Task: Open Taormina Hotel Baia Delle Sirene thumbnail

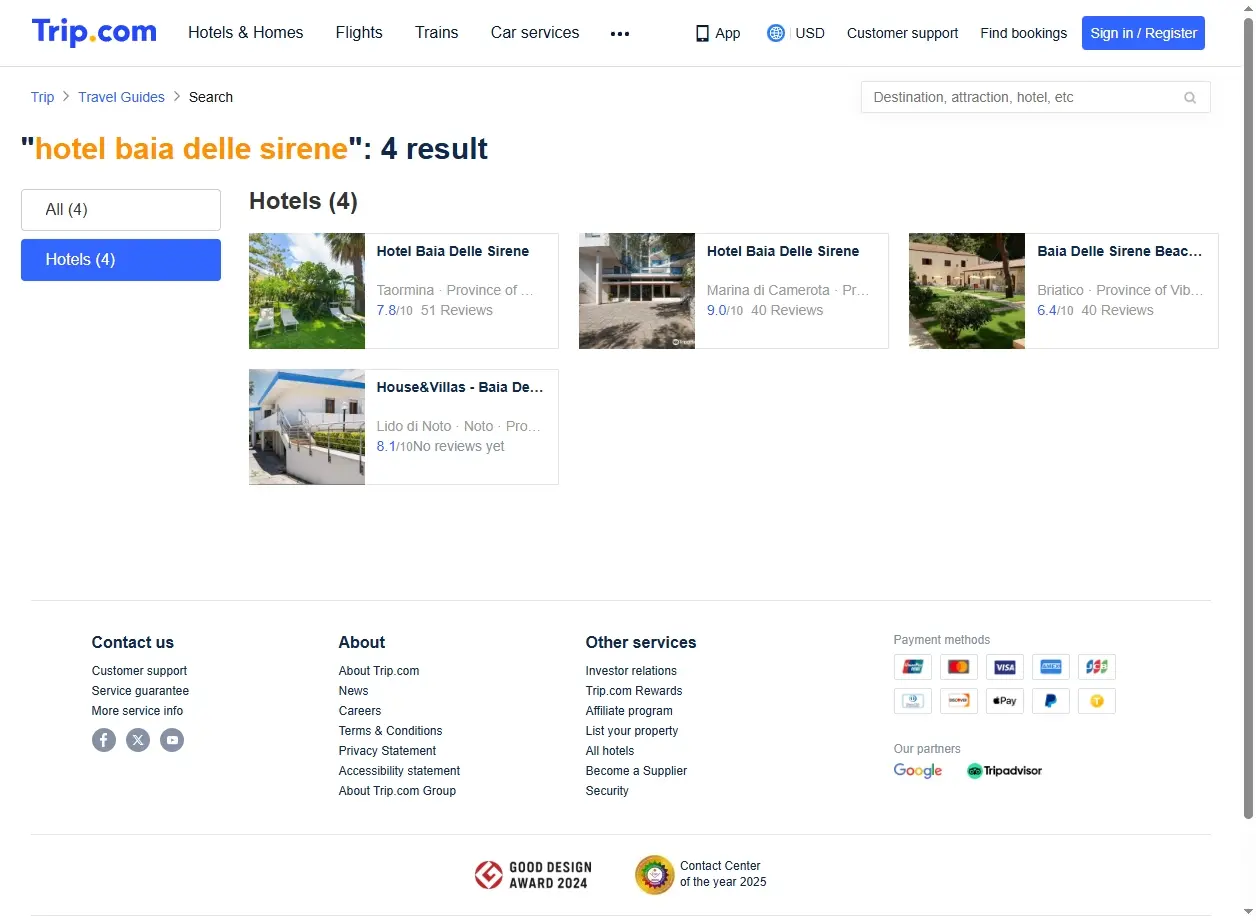Action: (307, 291)
